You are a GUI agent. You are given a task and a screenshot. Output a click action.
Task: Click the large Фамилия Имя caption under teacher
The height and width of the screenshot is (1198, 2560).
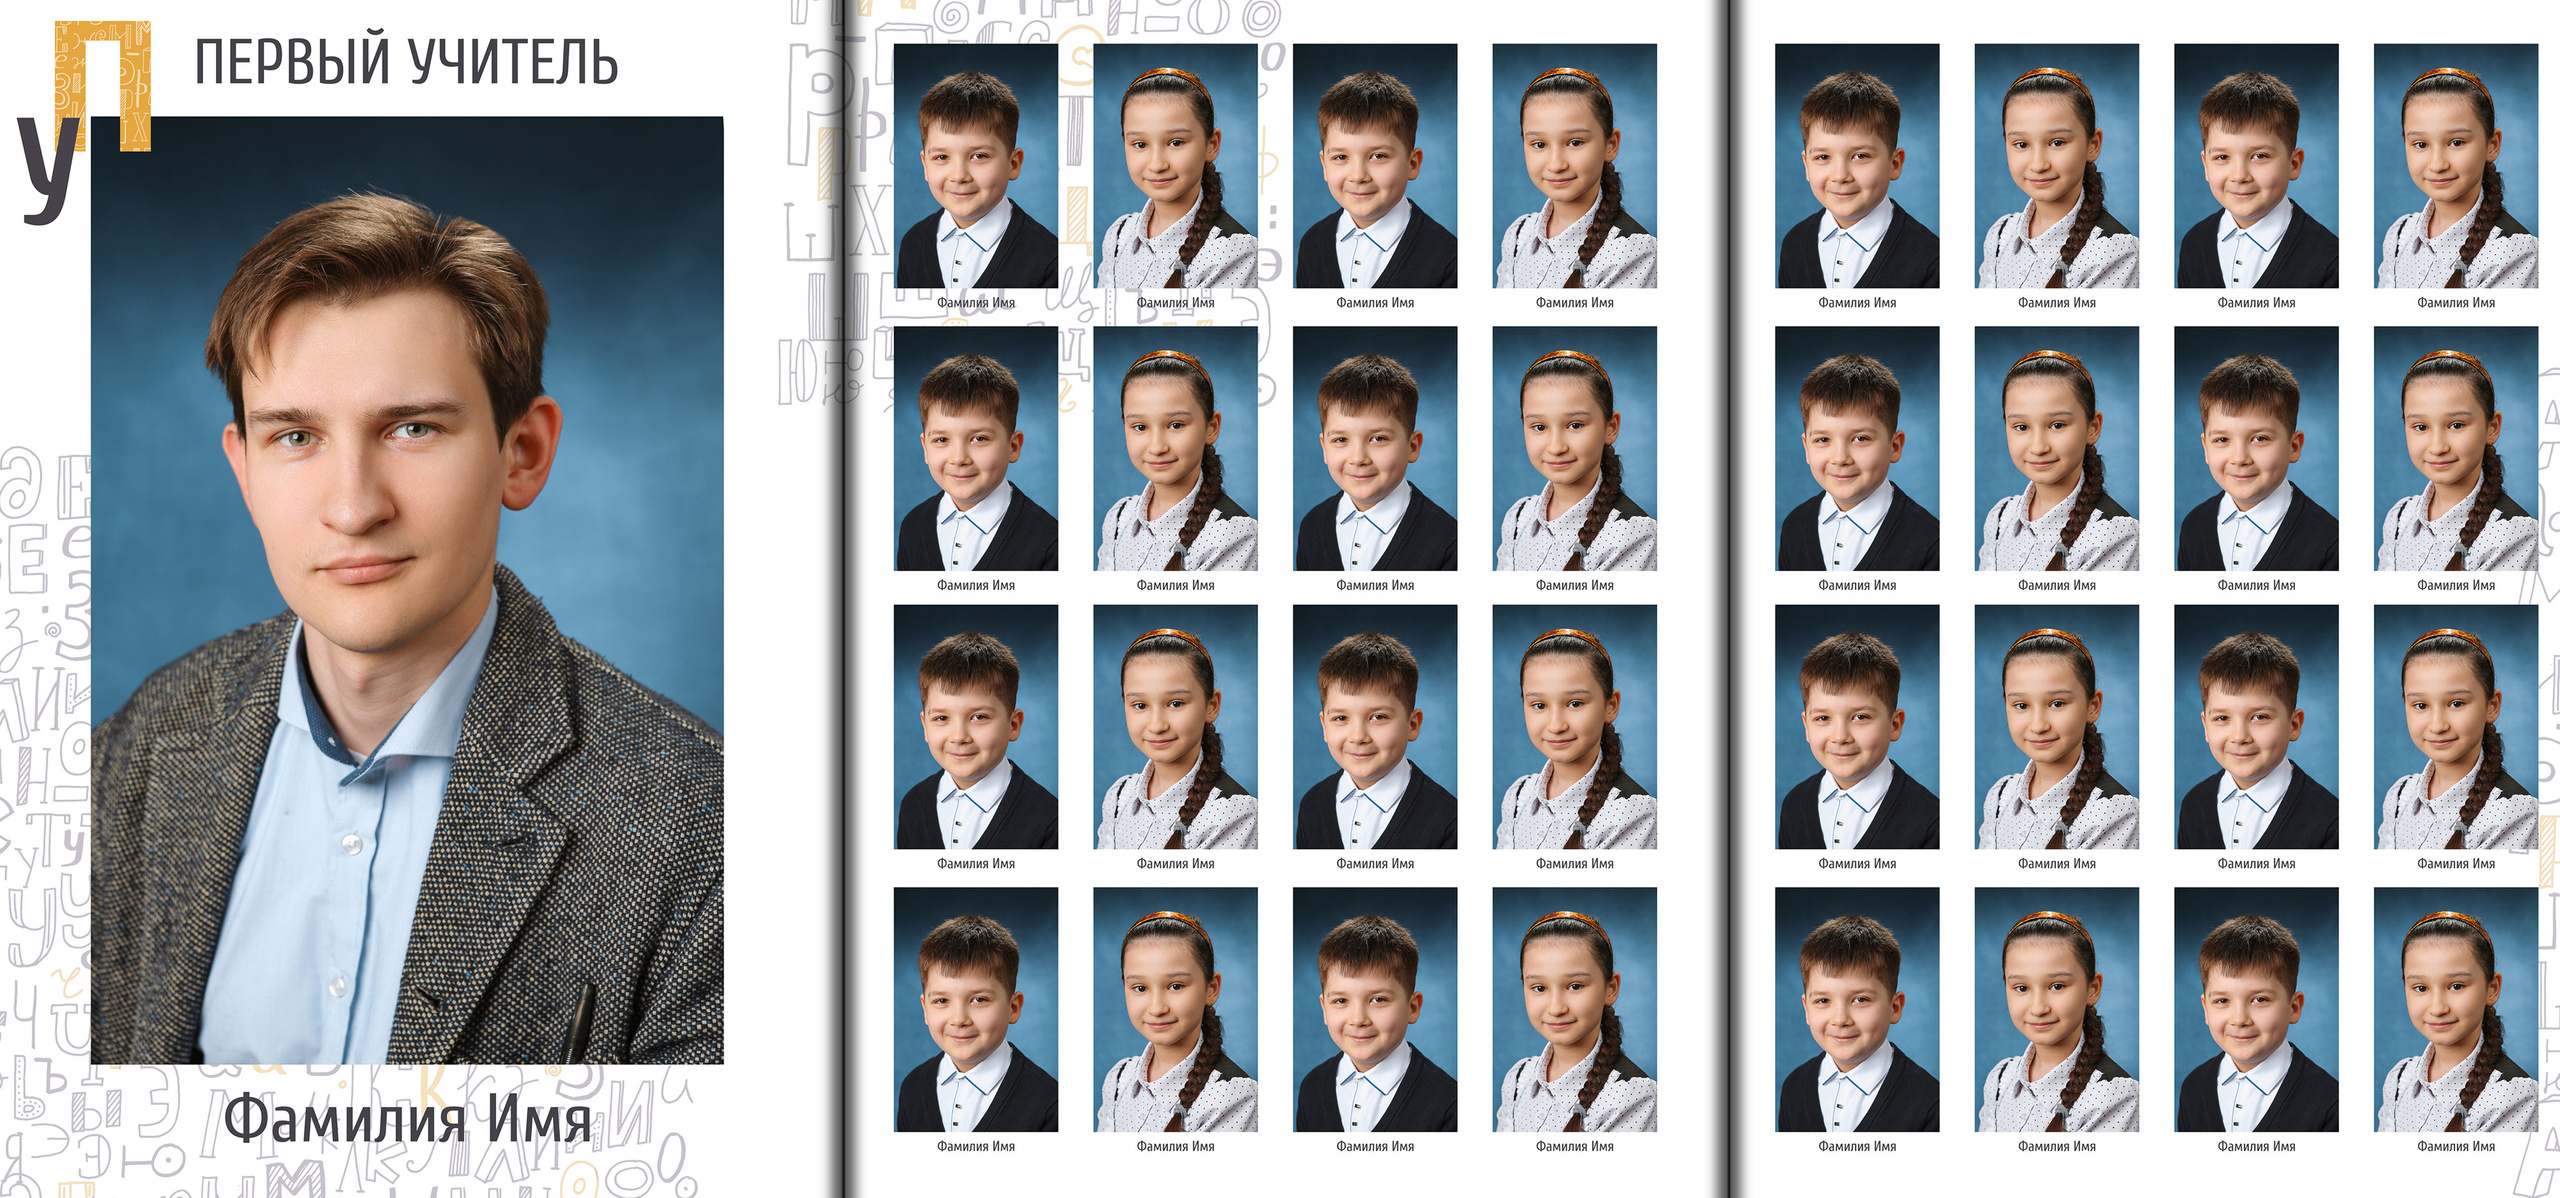(x=407, y=1120)
